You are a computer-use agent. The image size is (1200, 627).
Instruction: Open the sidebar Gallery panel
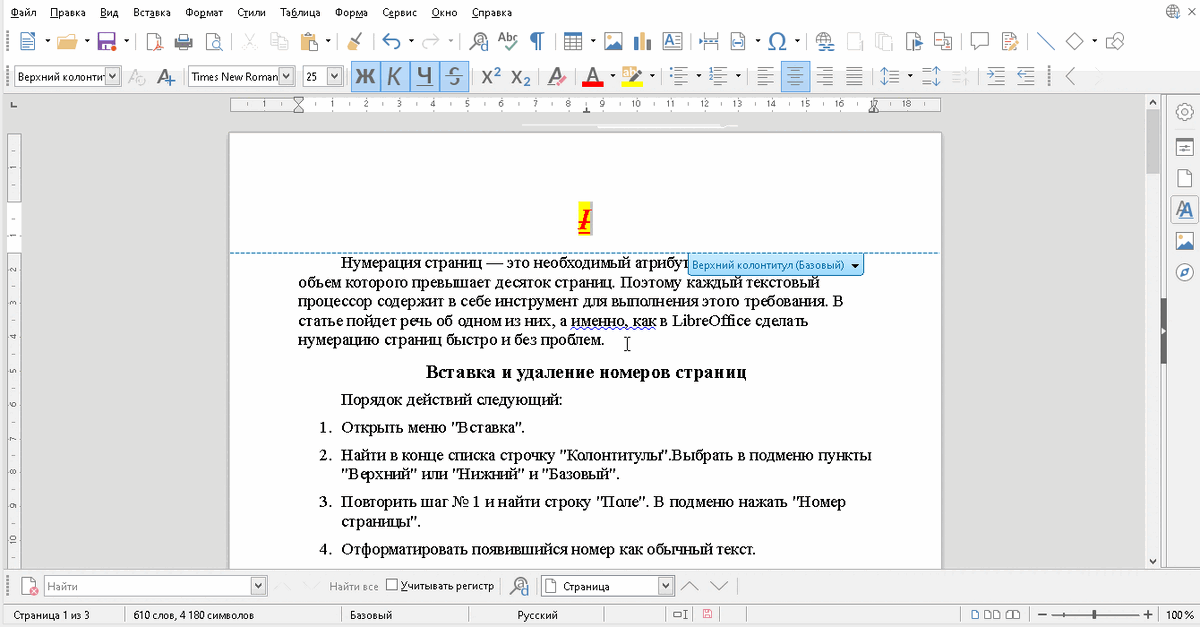[1185, 241]
